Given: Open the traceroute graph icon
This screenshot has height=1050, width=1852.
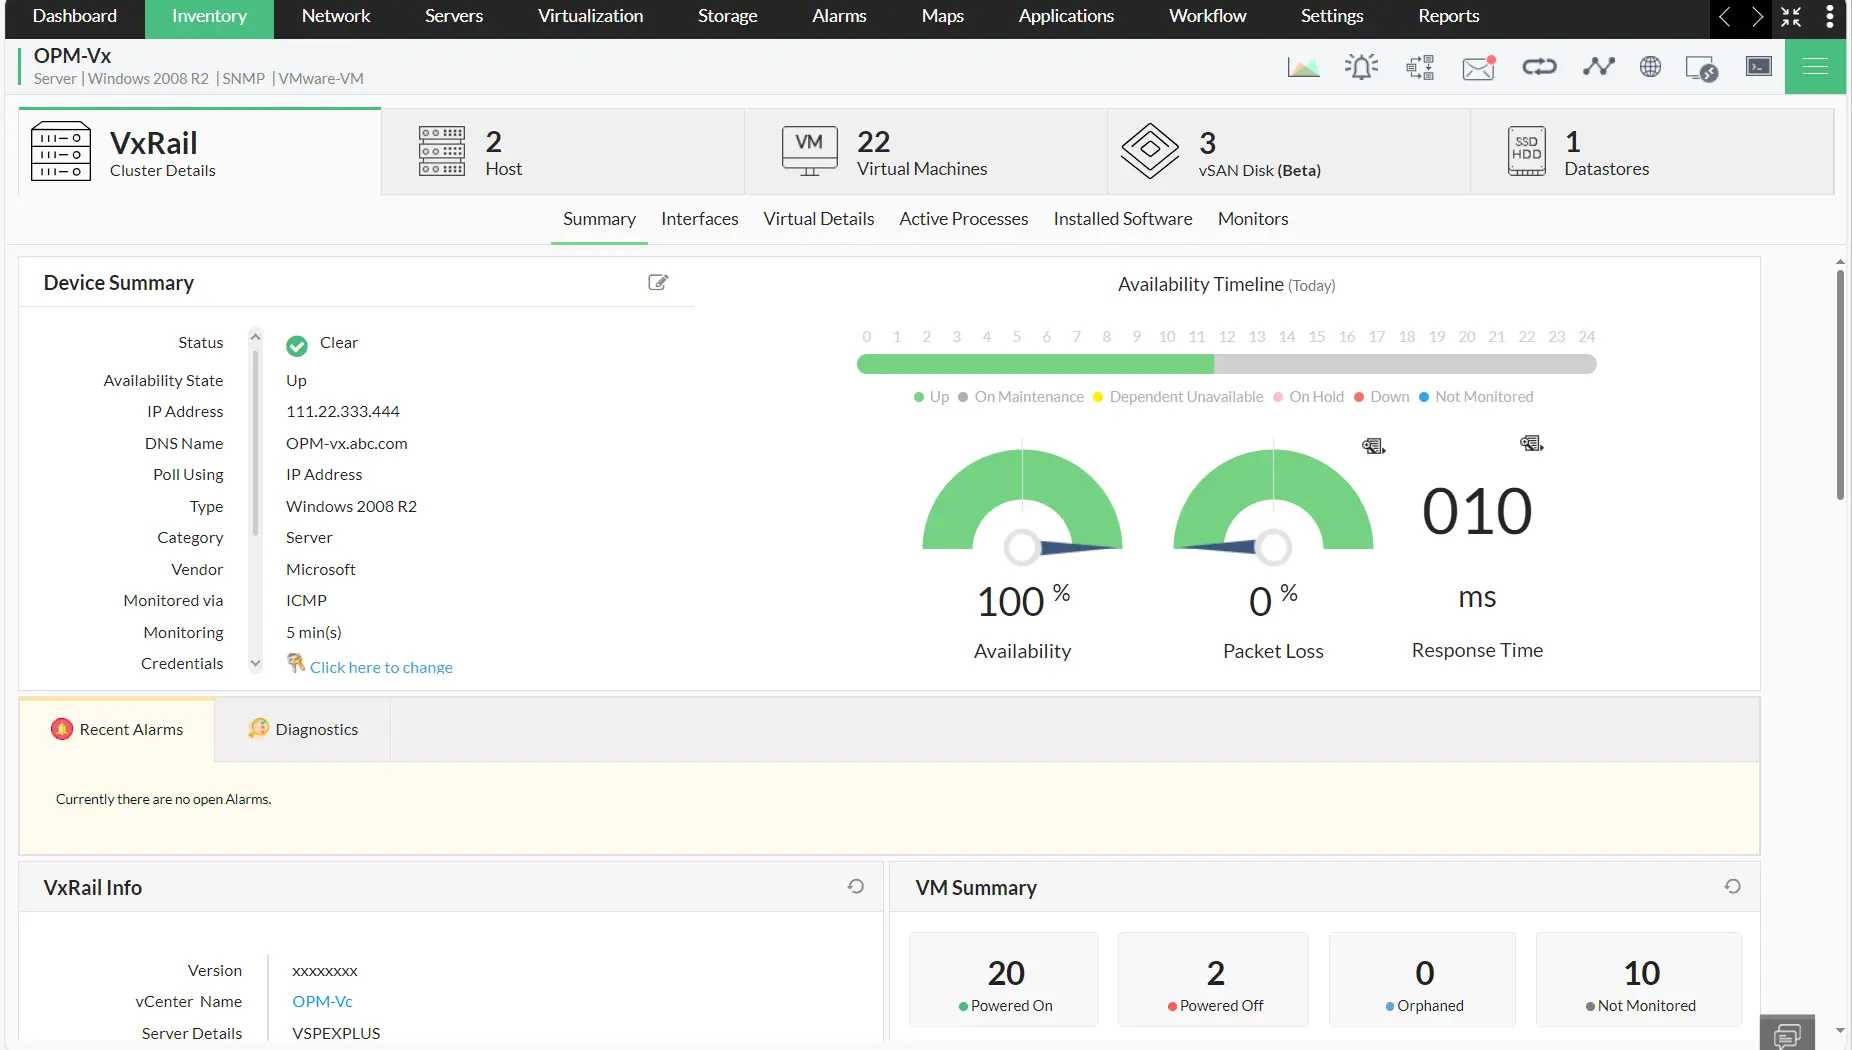Looking at the screenshot, I should point(1597,66).
